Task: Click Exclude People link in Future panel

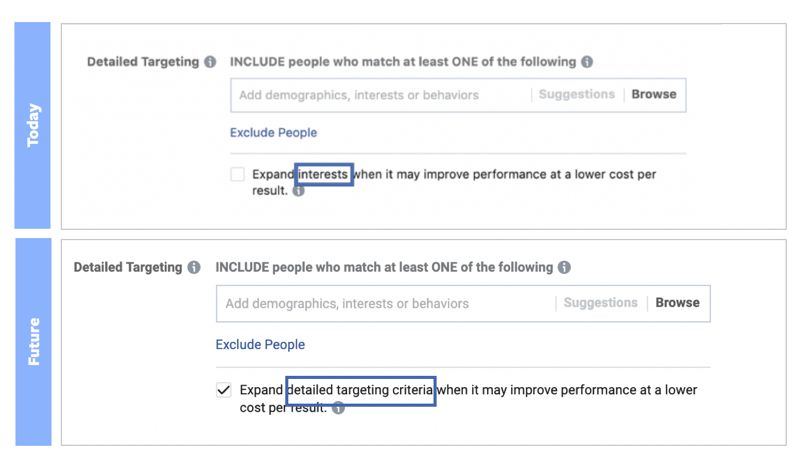Action: 260,345
